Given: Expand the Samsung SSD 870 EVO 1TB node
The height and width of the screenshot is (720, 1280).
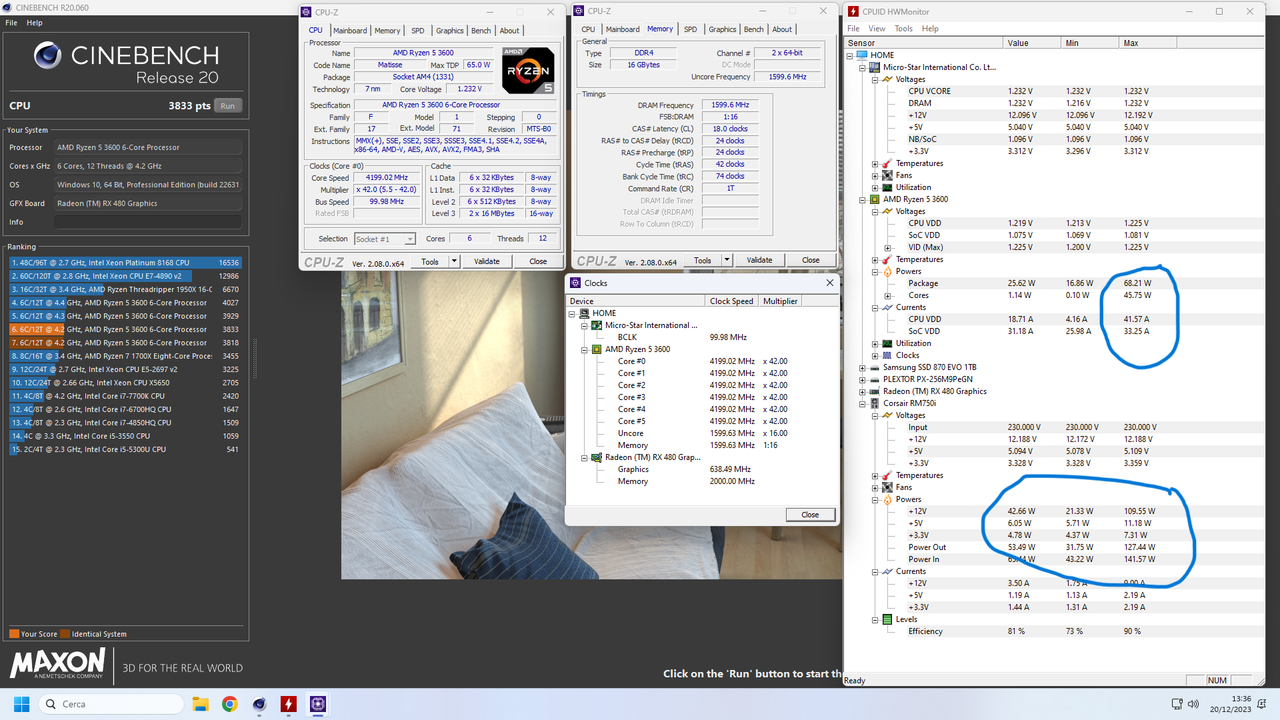Looking at the screenshot, I should tap(863, 367).
